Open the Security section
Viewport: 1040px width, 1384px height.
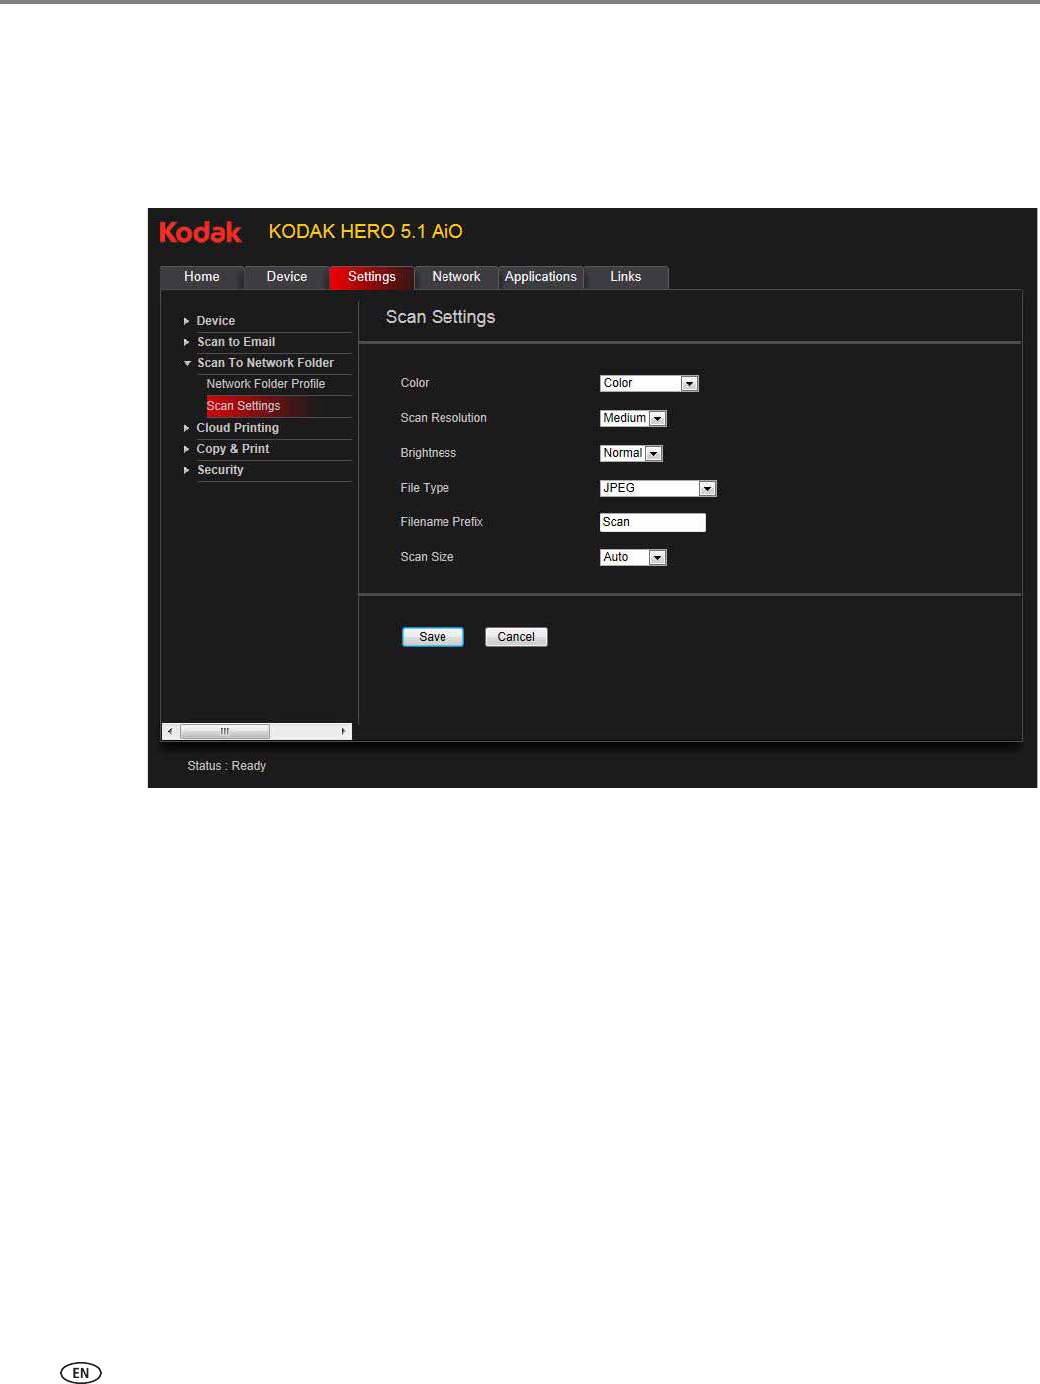tap(220, 470)
